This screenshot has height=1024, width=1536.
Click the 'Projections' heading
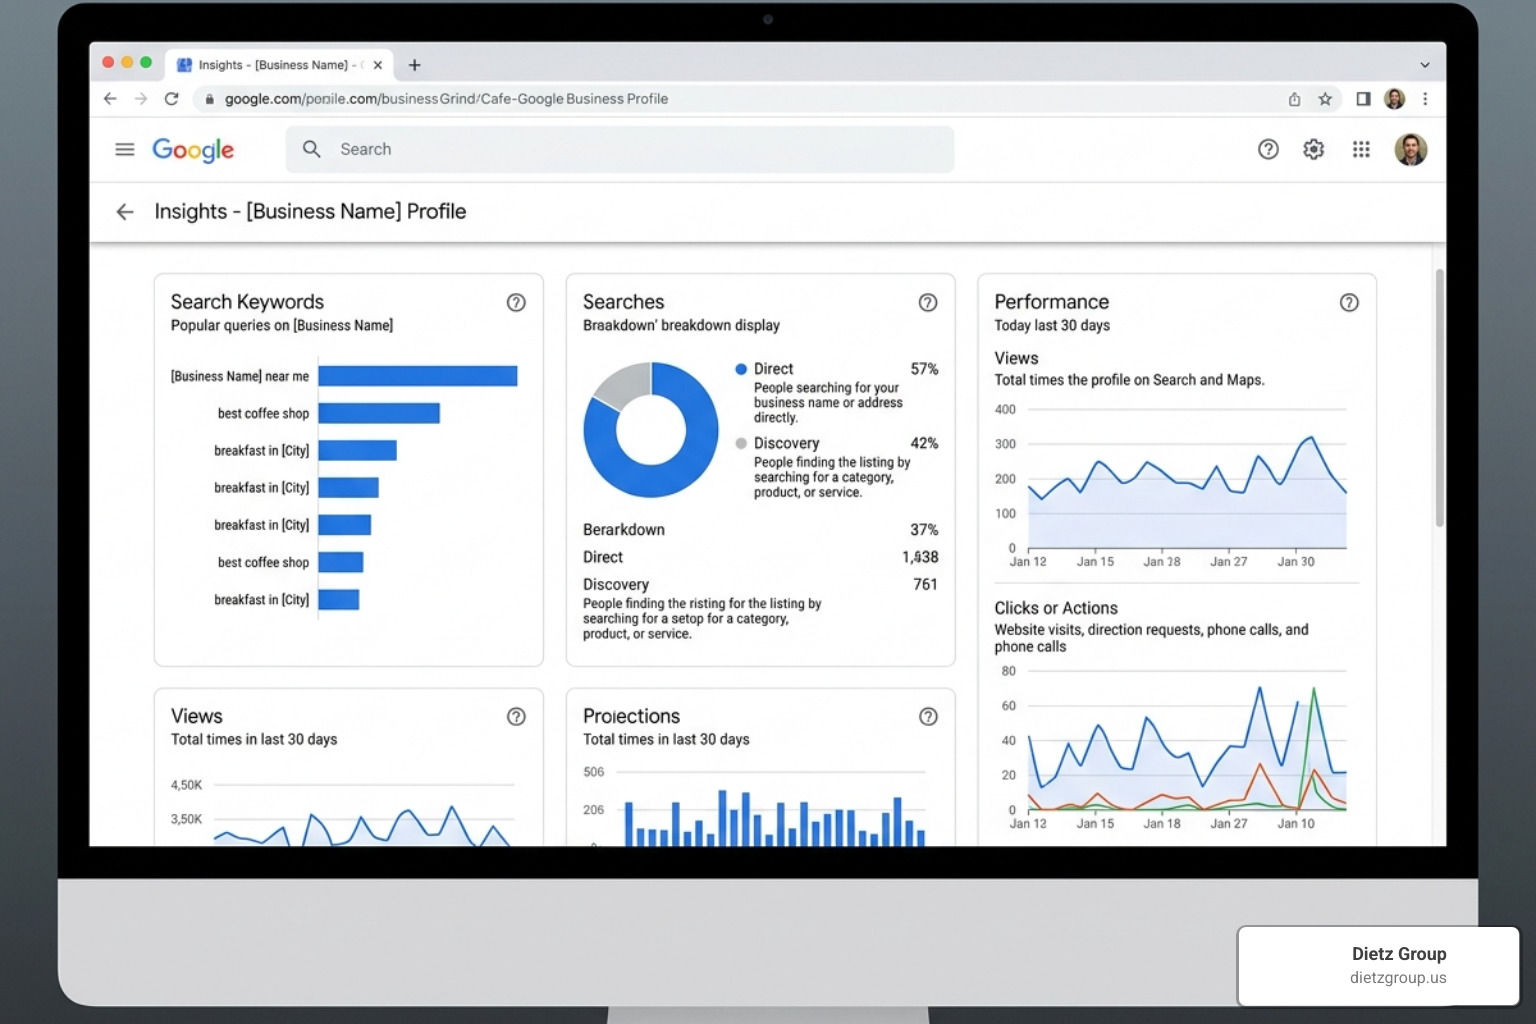click(x=631, y=716)
